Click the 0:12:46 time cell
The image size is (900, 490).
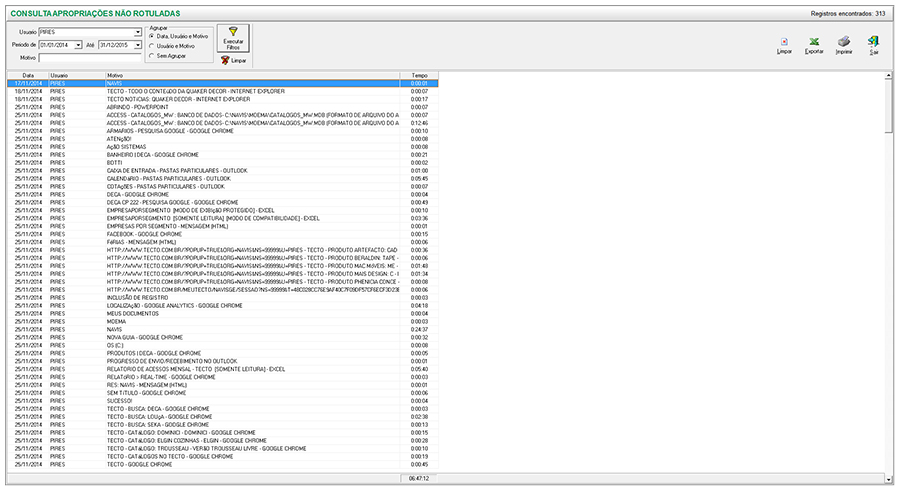tap(419, 123)
